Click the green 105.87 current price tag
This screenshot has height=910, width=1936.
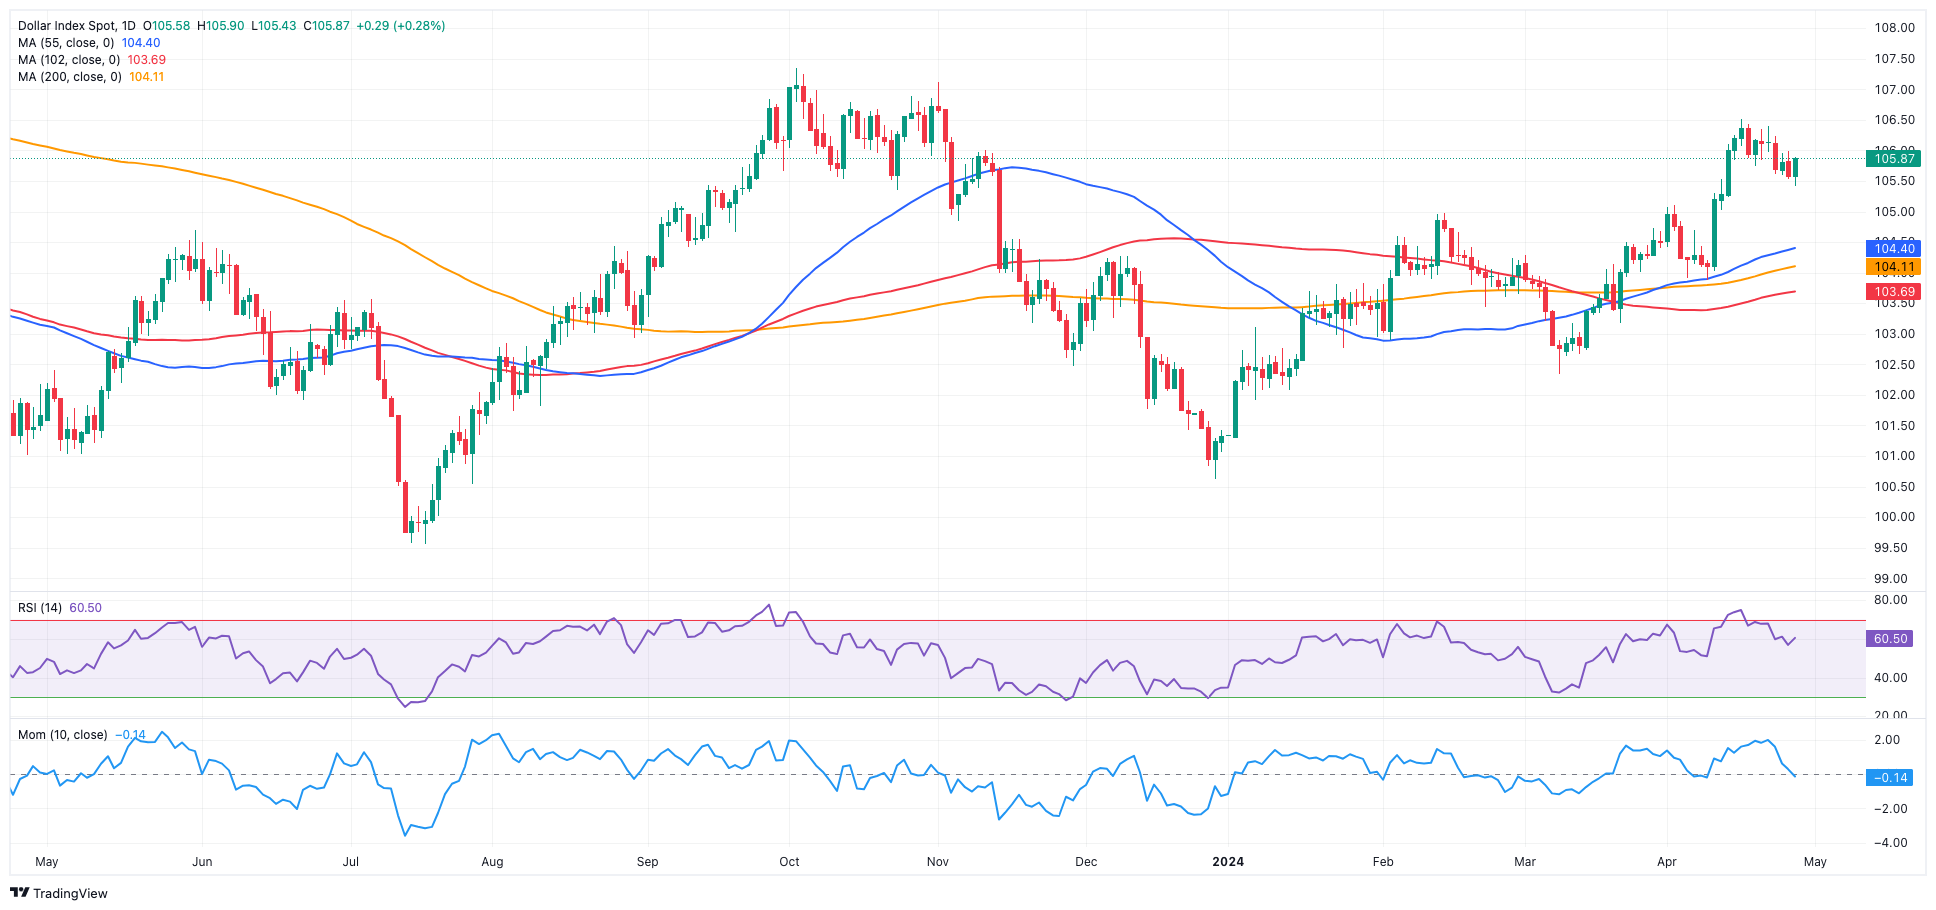click(1893, 159)
